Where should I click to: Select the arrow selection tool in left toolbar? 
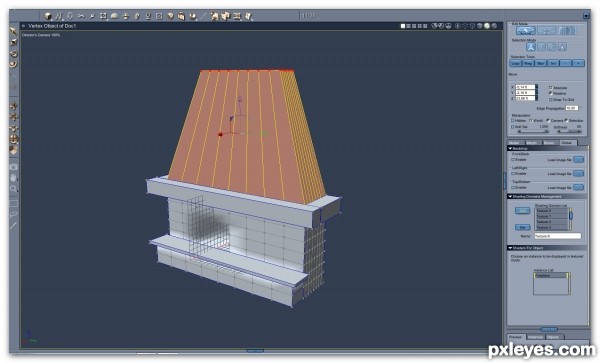[13, 31]
